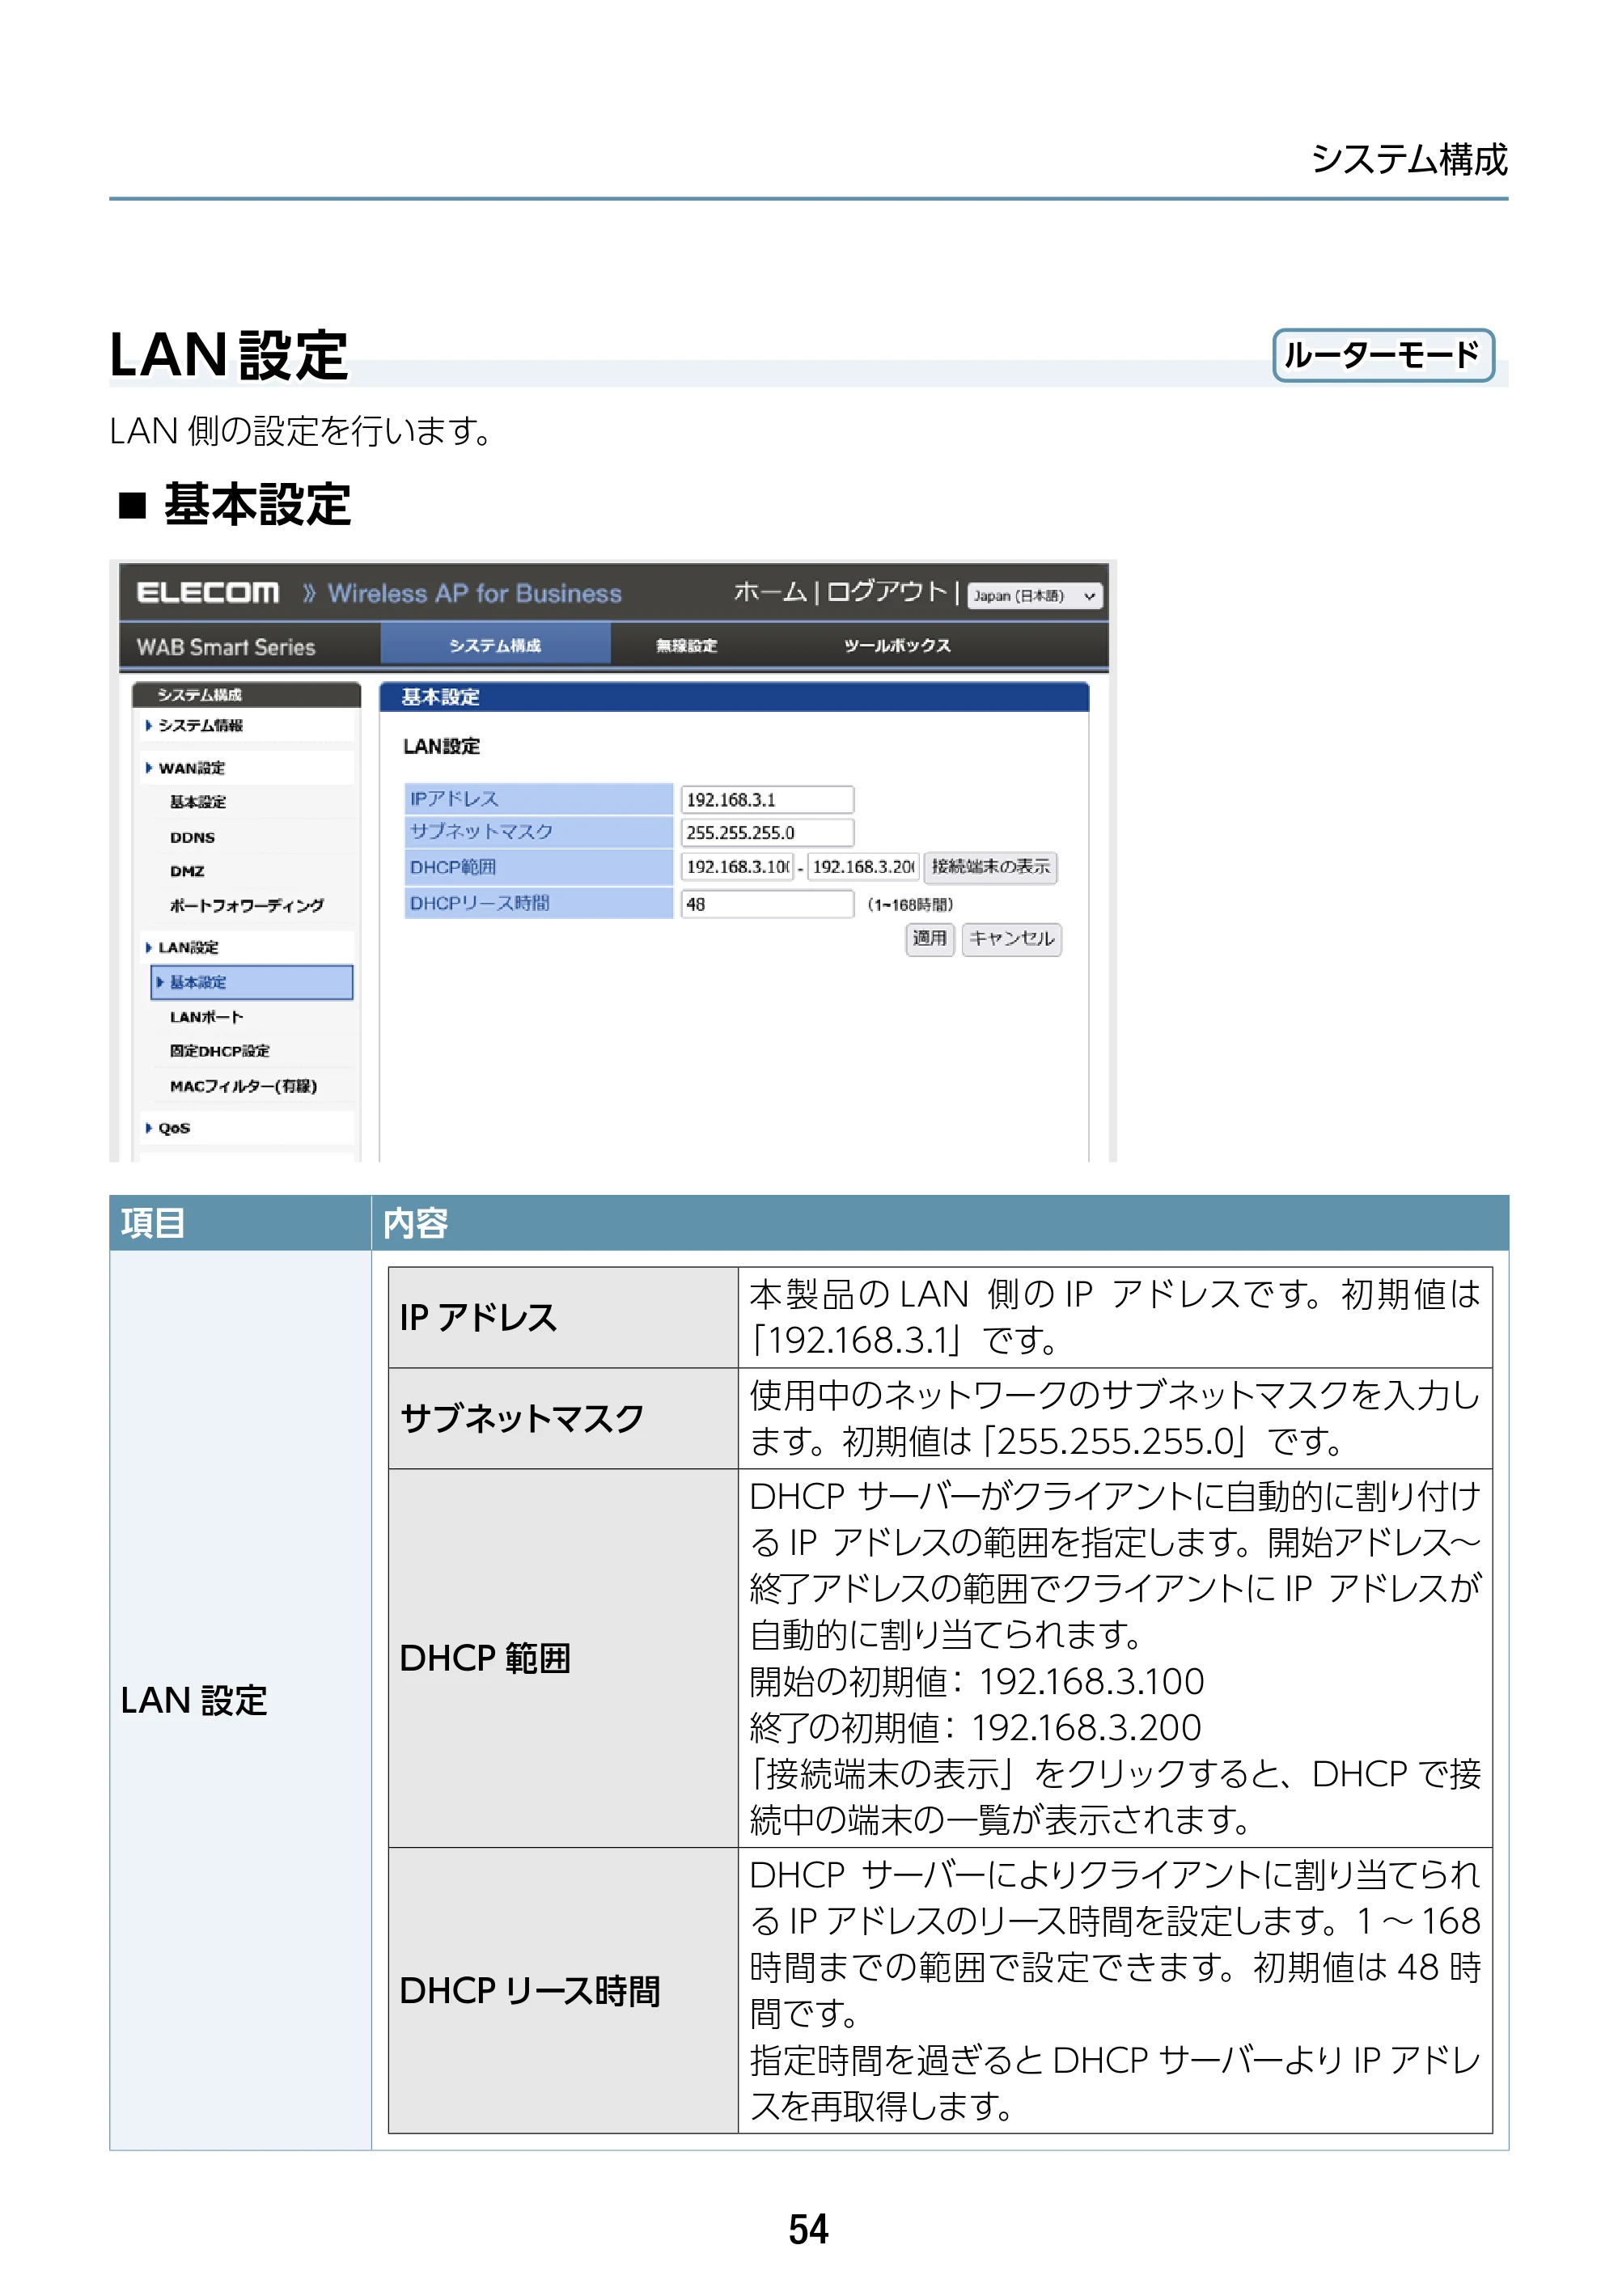Screen dimensions: 1618x2296
Task: Expand システム情報 in the sidebar
Action: (x=200, y=725)
